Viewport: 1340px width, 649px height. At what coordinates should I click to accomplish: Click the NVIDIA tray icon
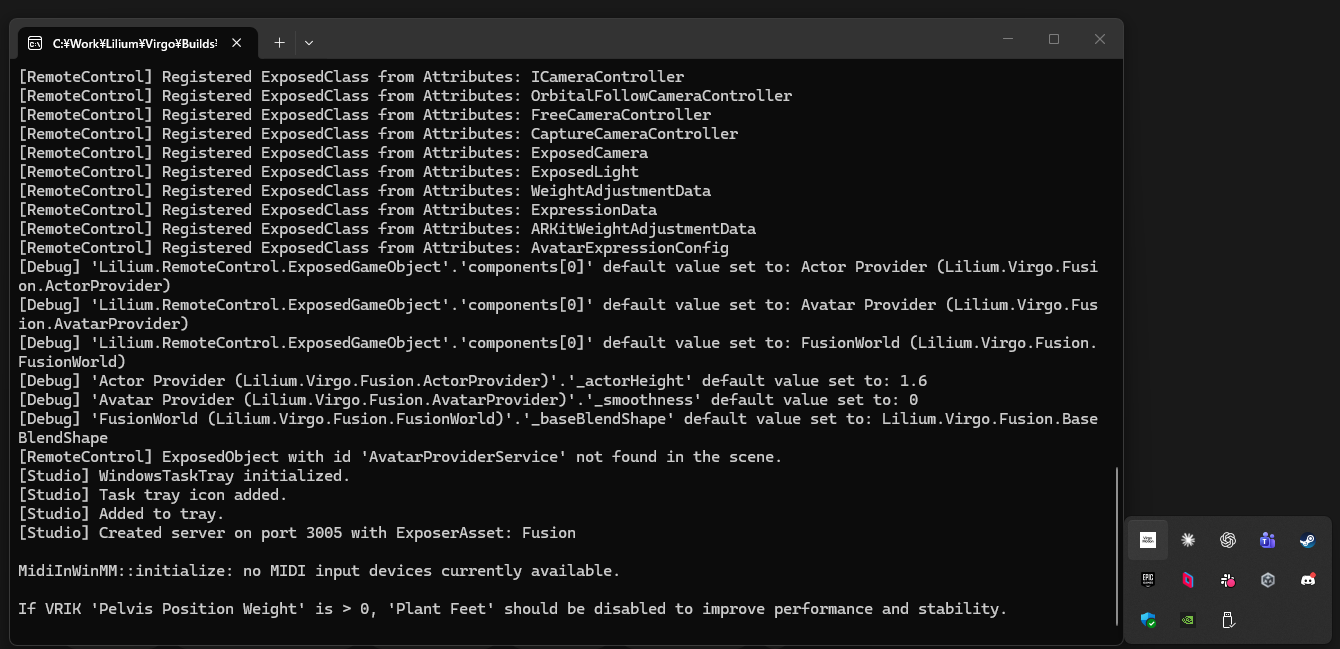[x=1188, y=620]
